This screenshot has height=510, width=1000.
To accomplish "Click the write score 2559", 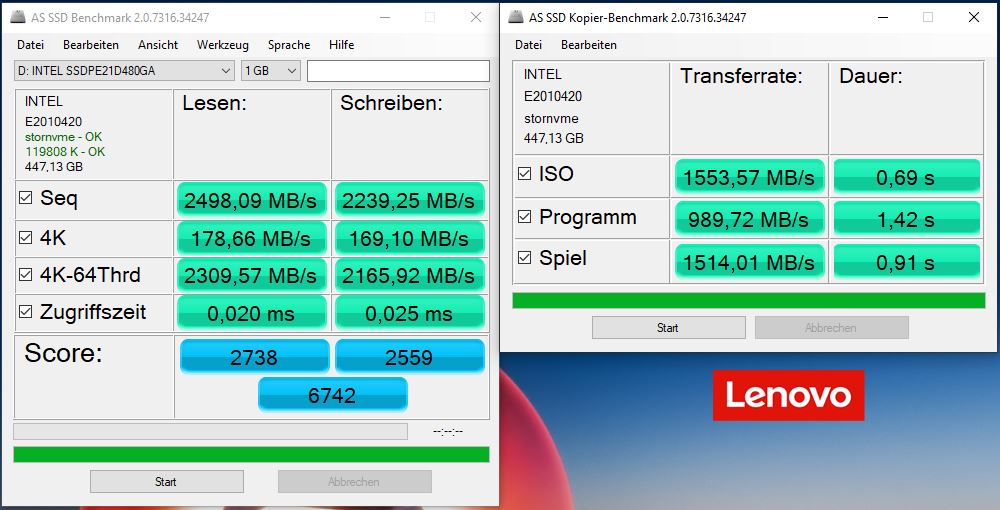I will click(409, 356).
